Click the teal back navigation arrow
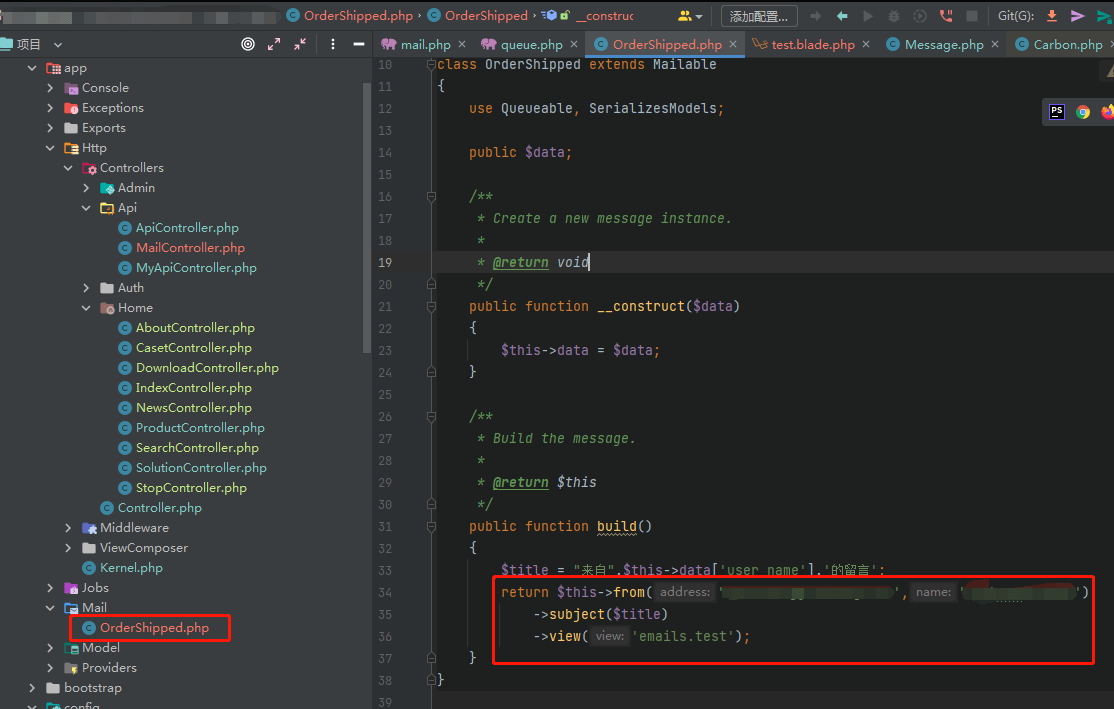The width and height of the screenshot is (1114, 709). tap(842, 16)
